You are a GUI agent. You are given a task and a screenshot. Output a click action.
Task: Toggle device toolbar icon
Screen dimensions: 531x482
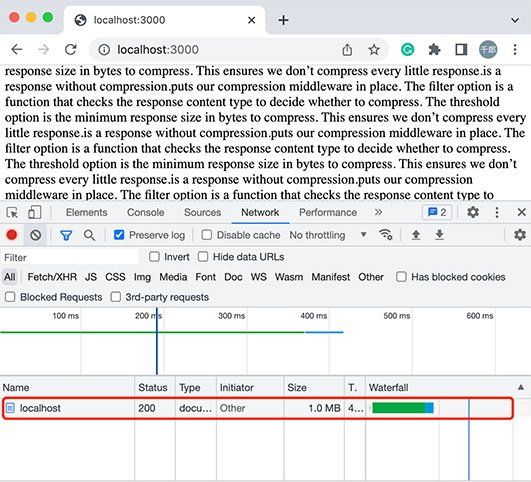(35, 213)
